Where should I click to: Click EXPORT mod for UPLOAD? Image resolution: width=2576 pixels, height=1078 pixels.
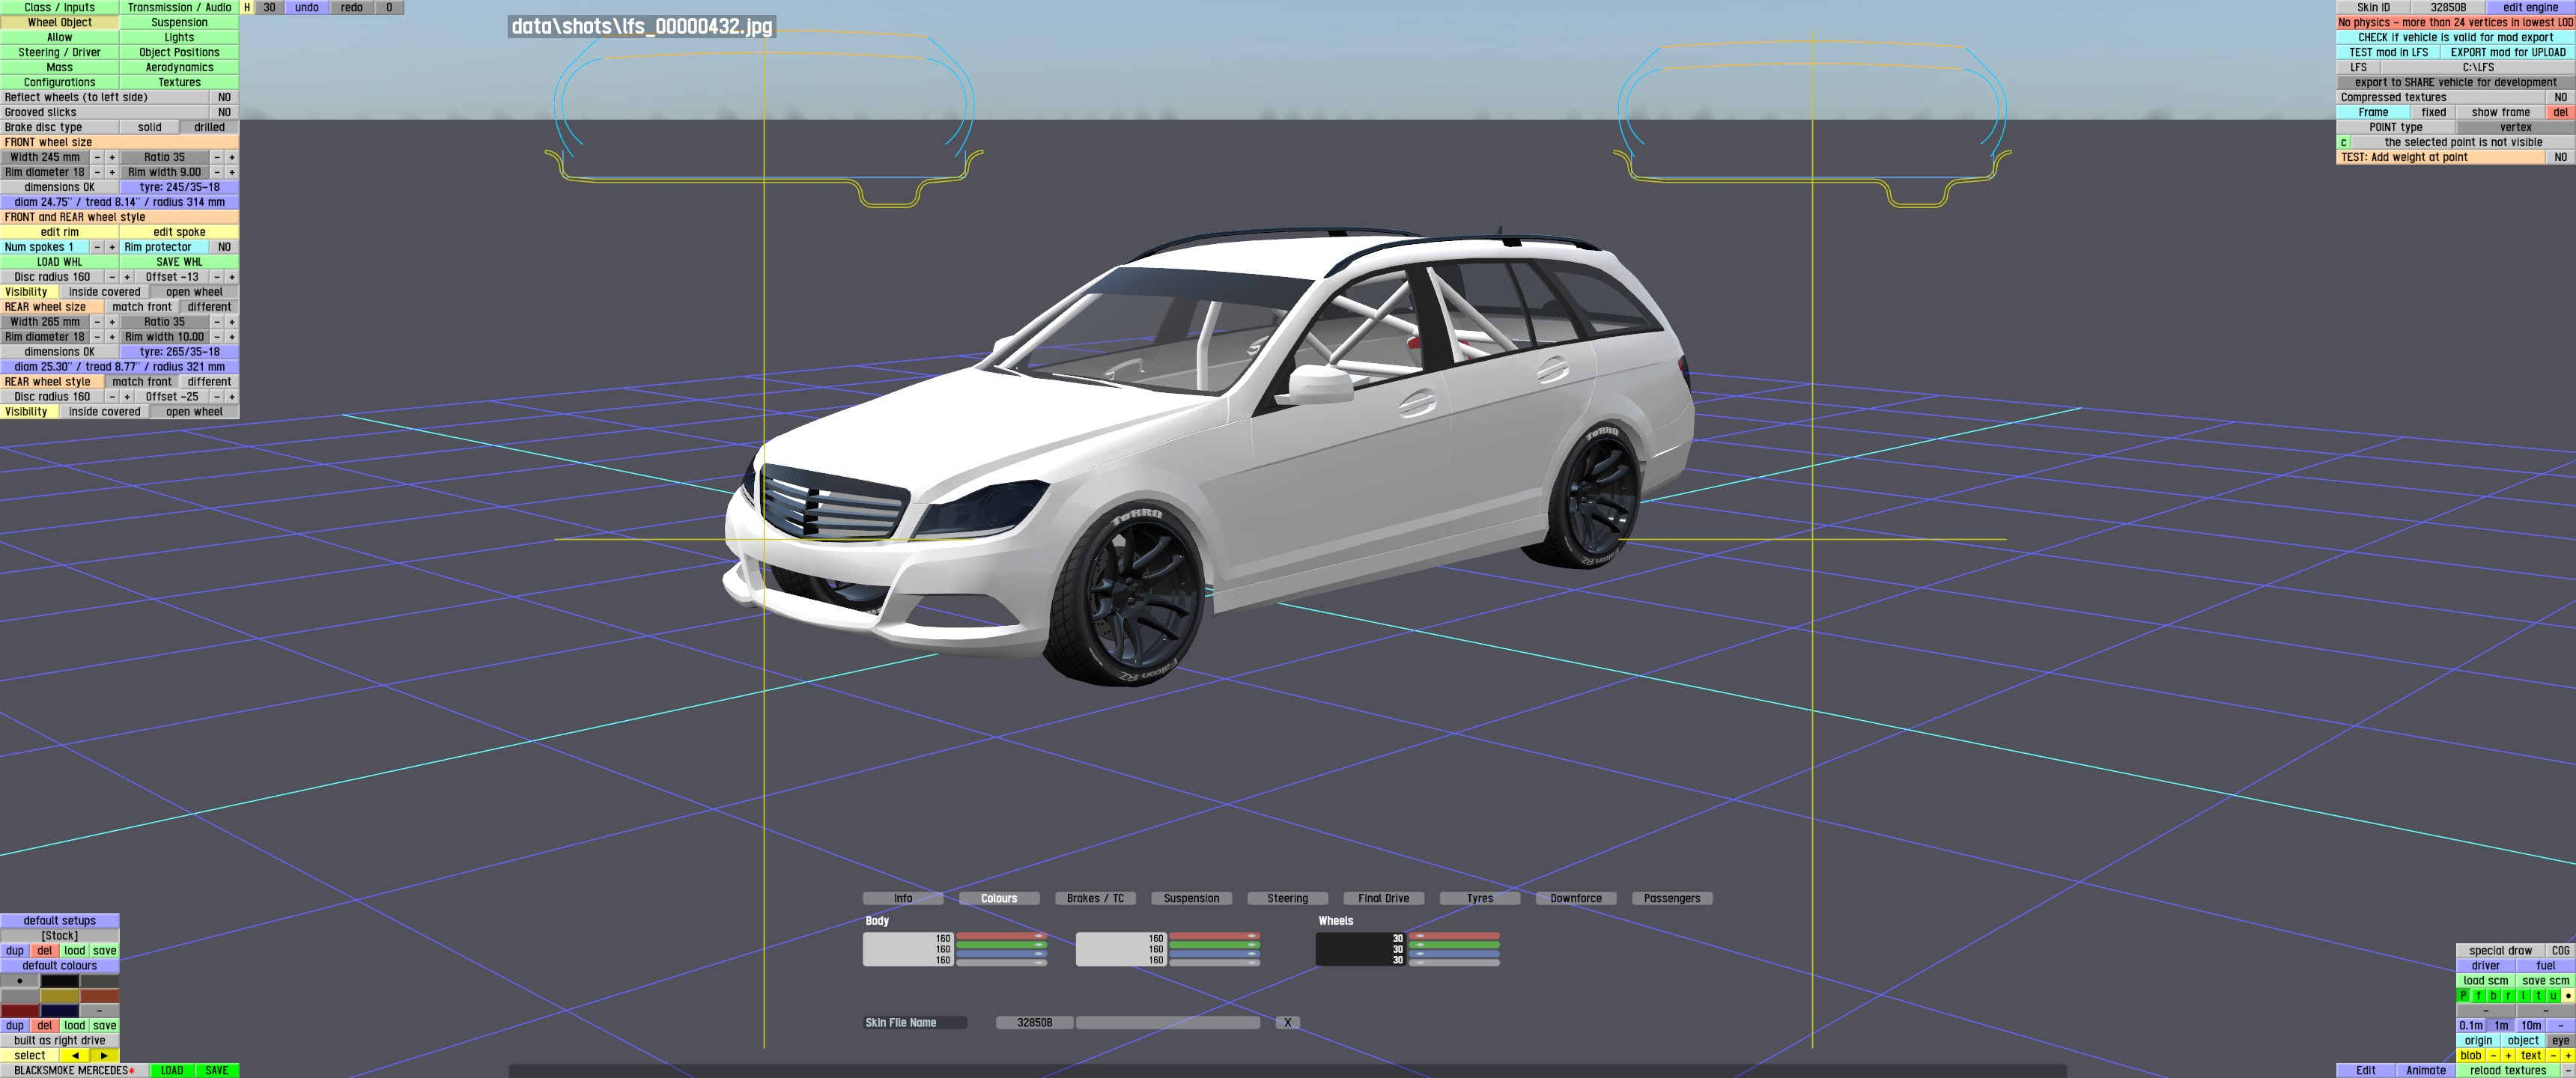tap(2507, 52)
